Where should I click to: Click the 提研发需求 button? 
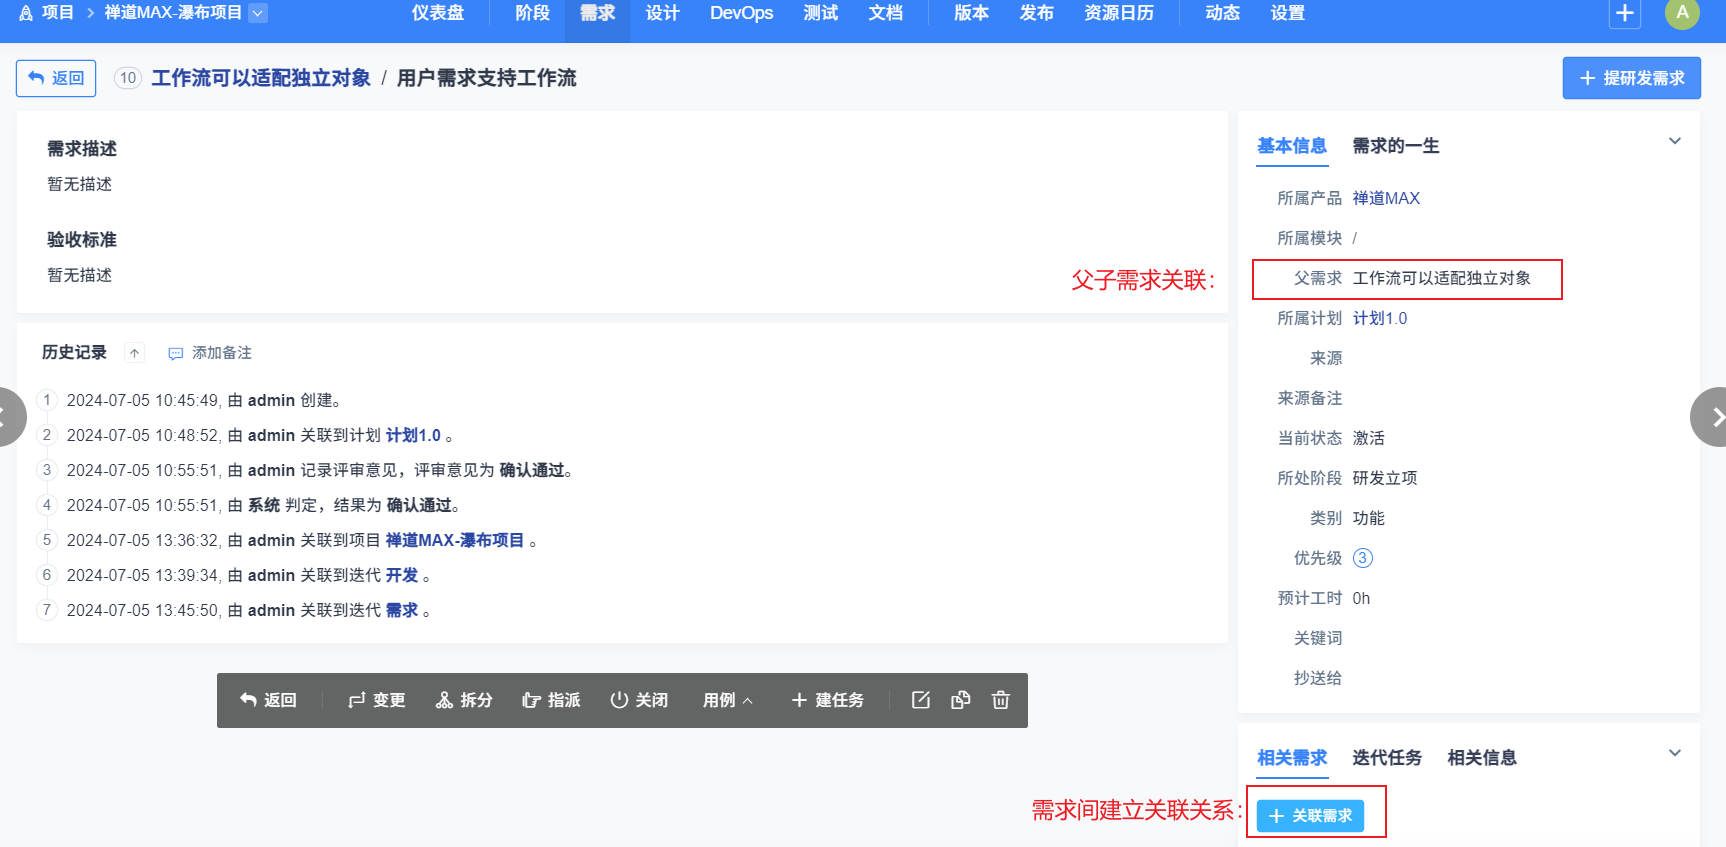[1631, 78]
